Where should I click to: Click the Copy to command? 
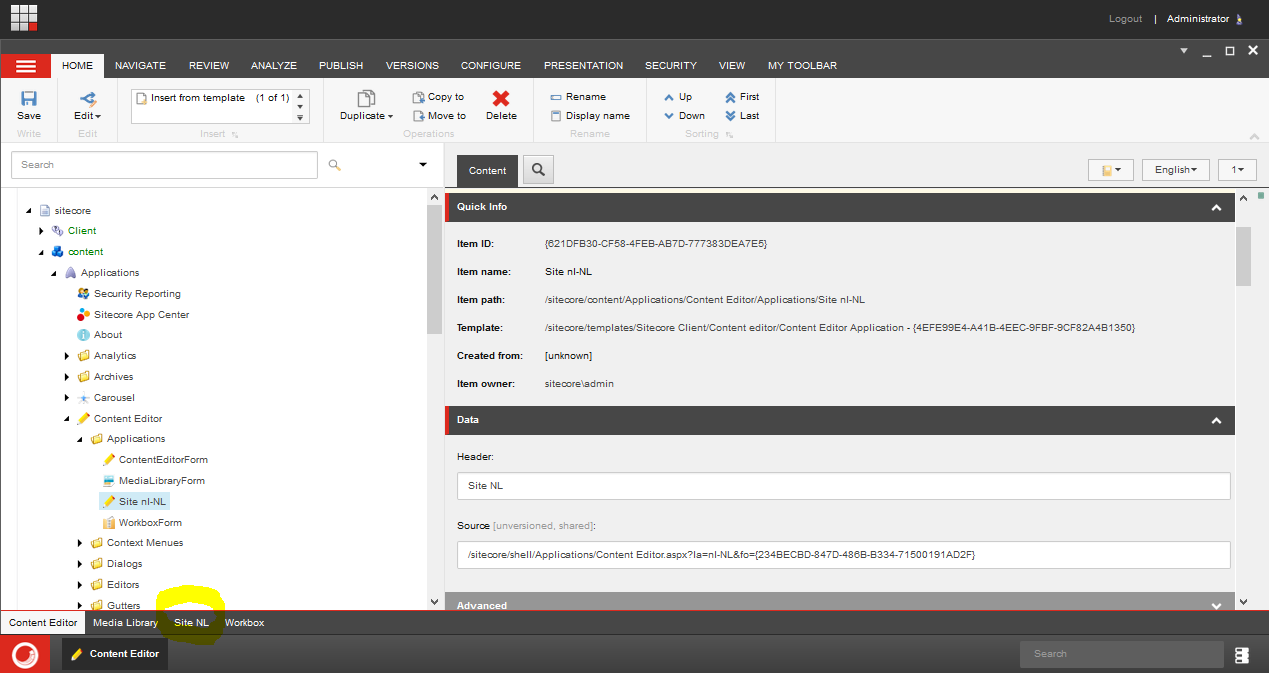438,97
